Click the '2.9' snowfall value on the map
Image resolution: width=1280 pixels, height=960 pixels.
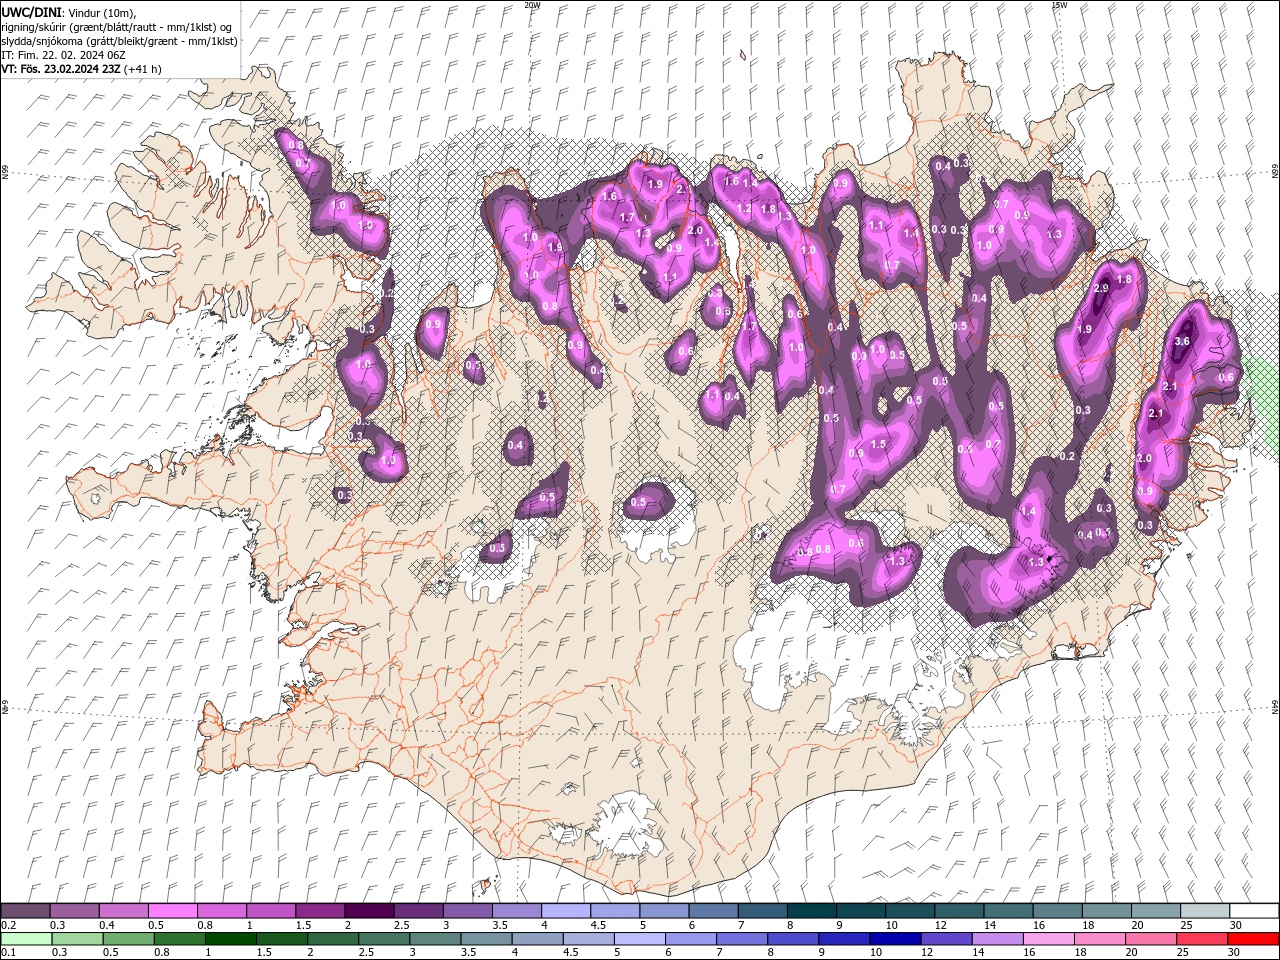pyautogui.click(x=1101, y=288)
